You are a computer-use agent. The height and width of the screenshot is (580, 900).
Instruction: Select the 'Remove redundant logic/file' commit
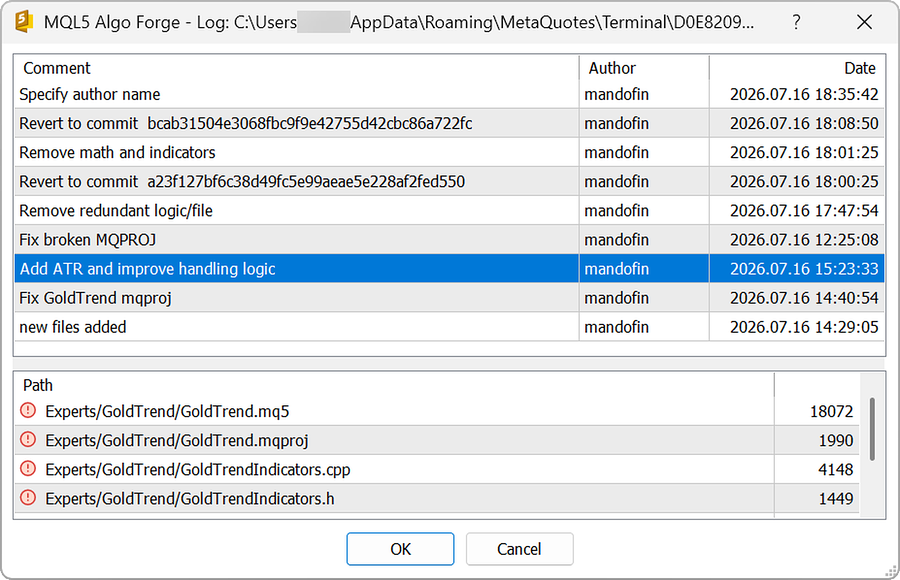[449, 211]
